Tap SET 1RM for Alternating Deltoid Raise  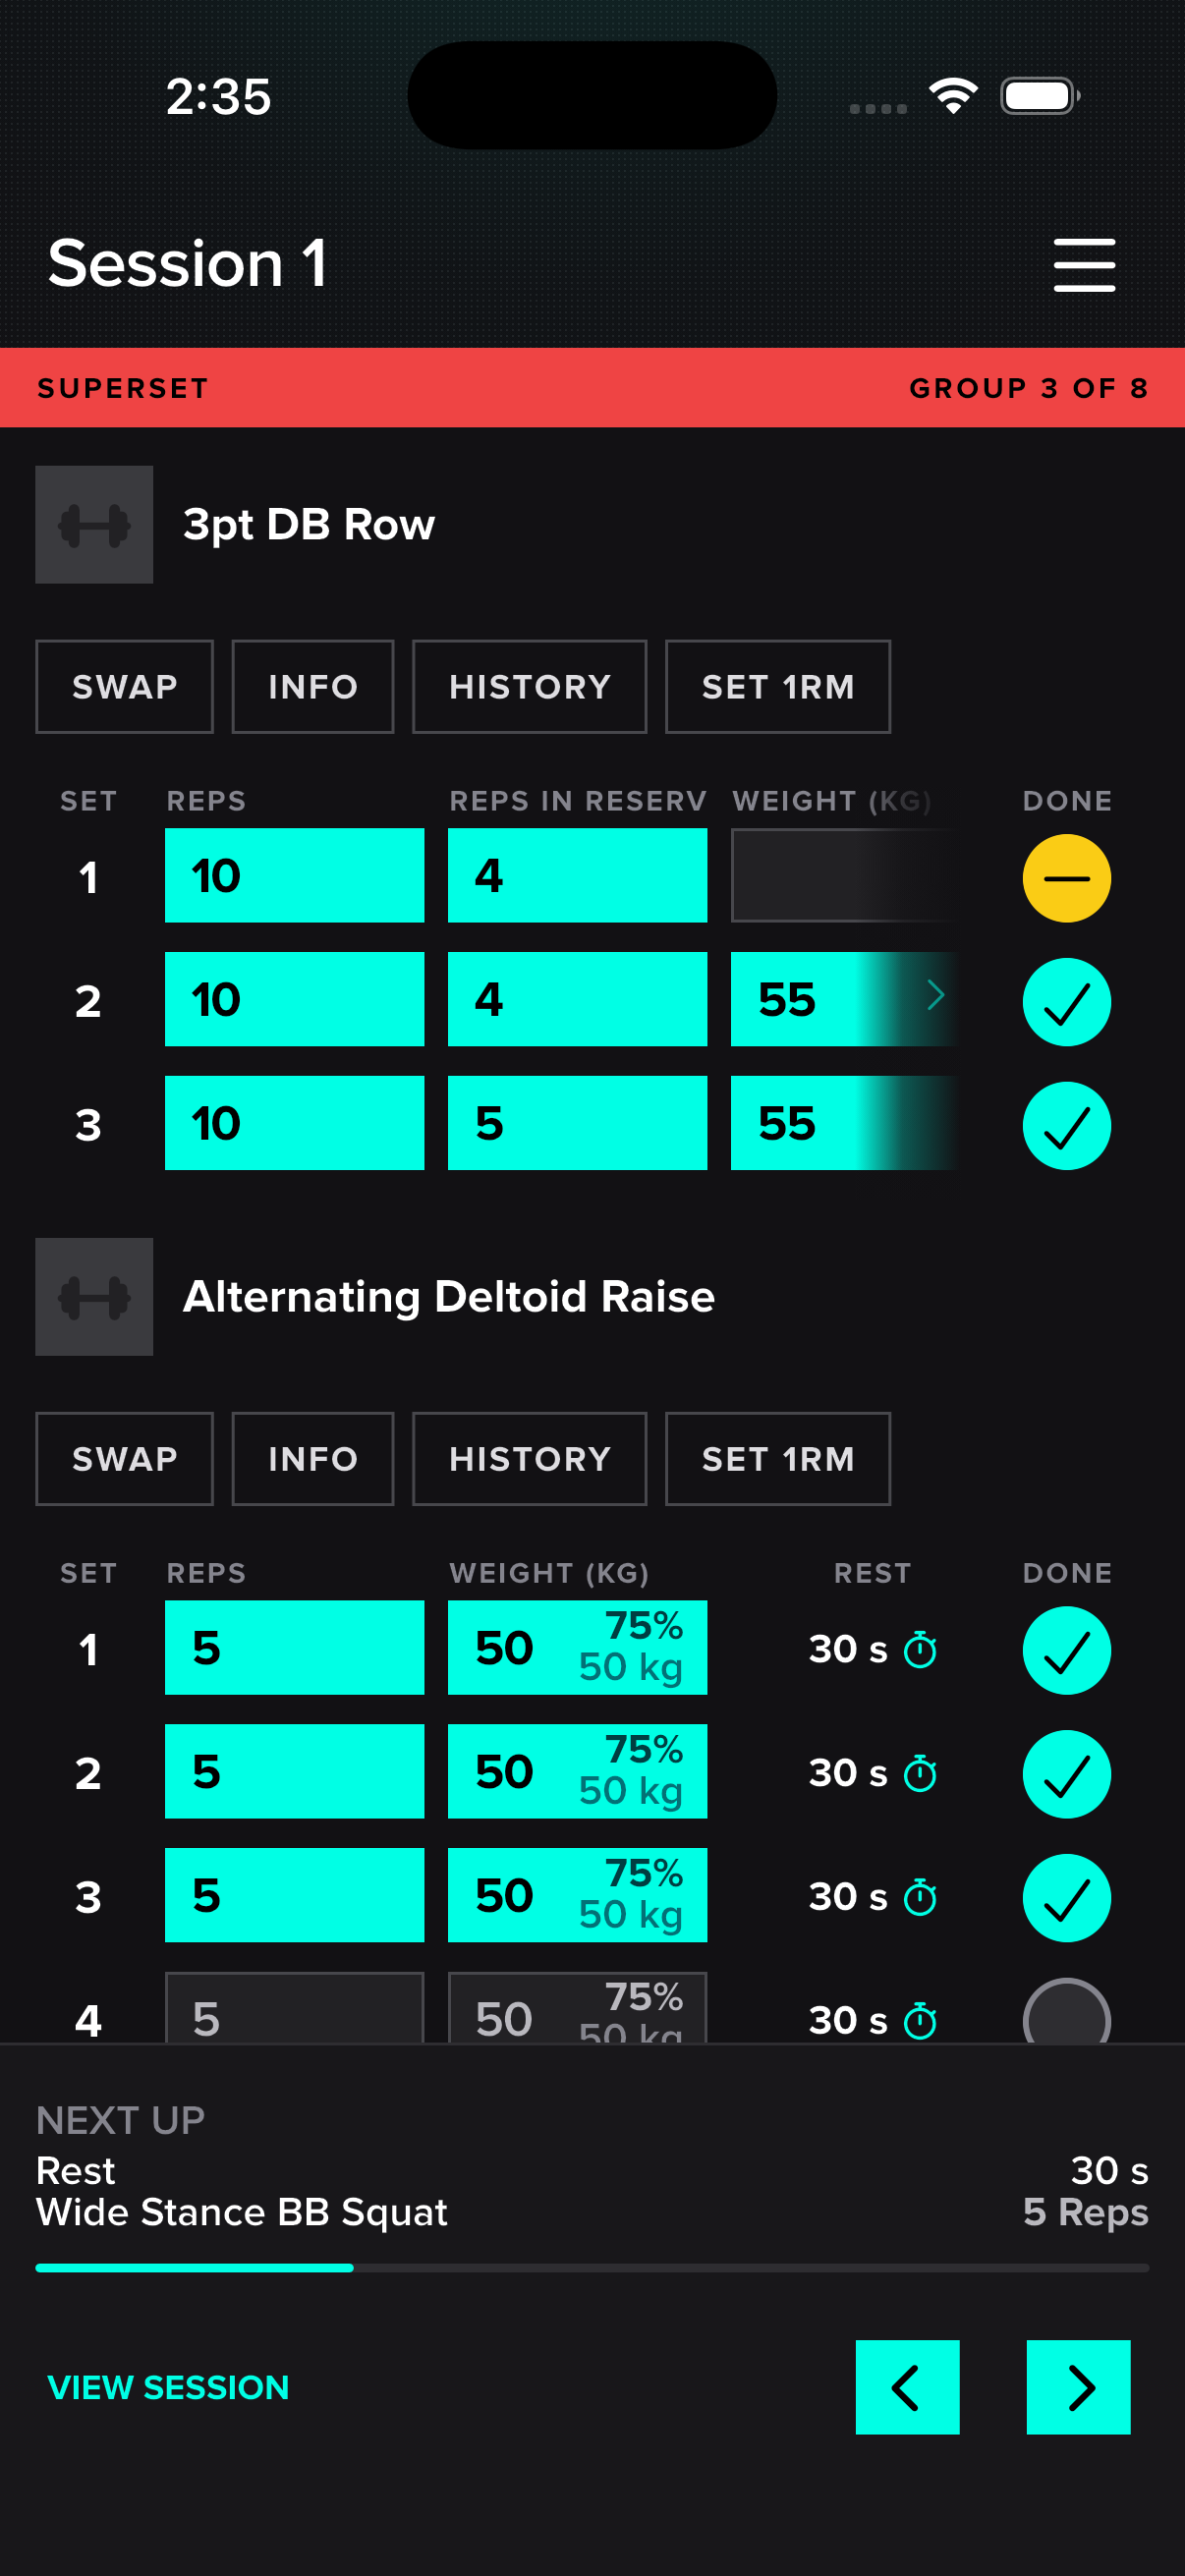click(x=777, y=1459)
